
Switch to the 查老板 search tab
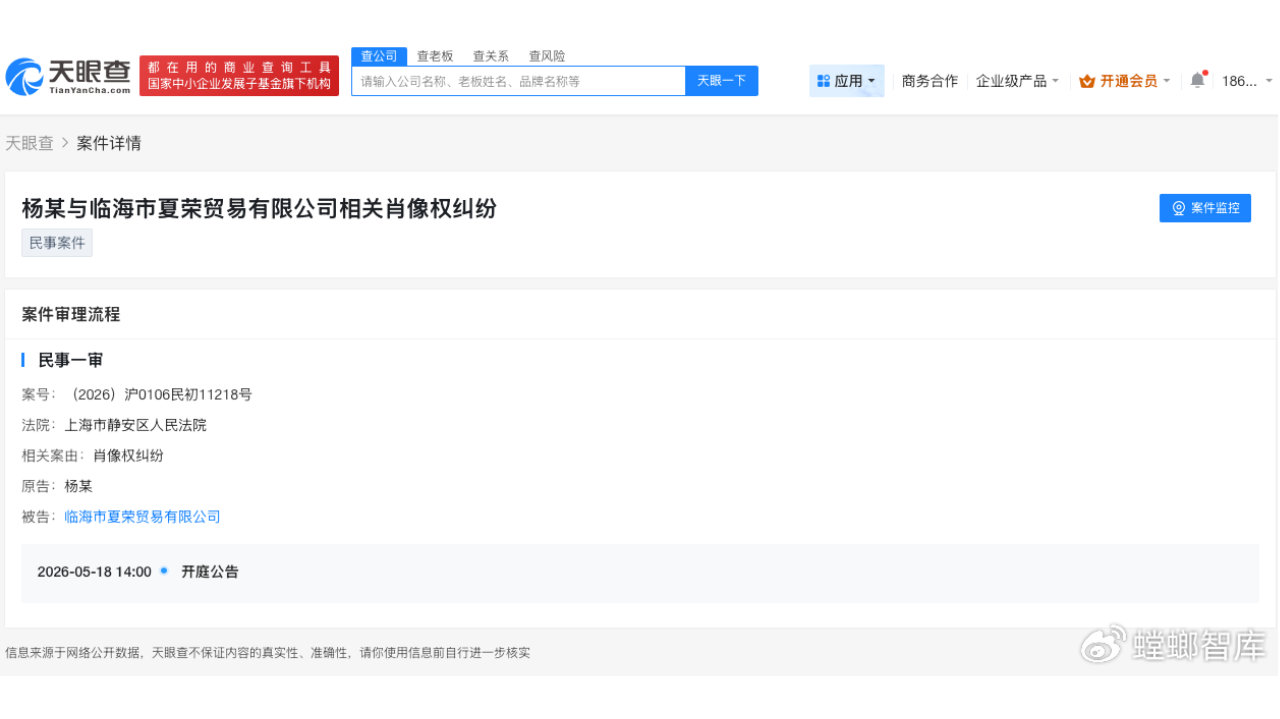click(434, 56)
